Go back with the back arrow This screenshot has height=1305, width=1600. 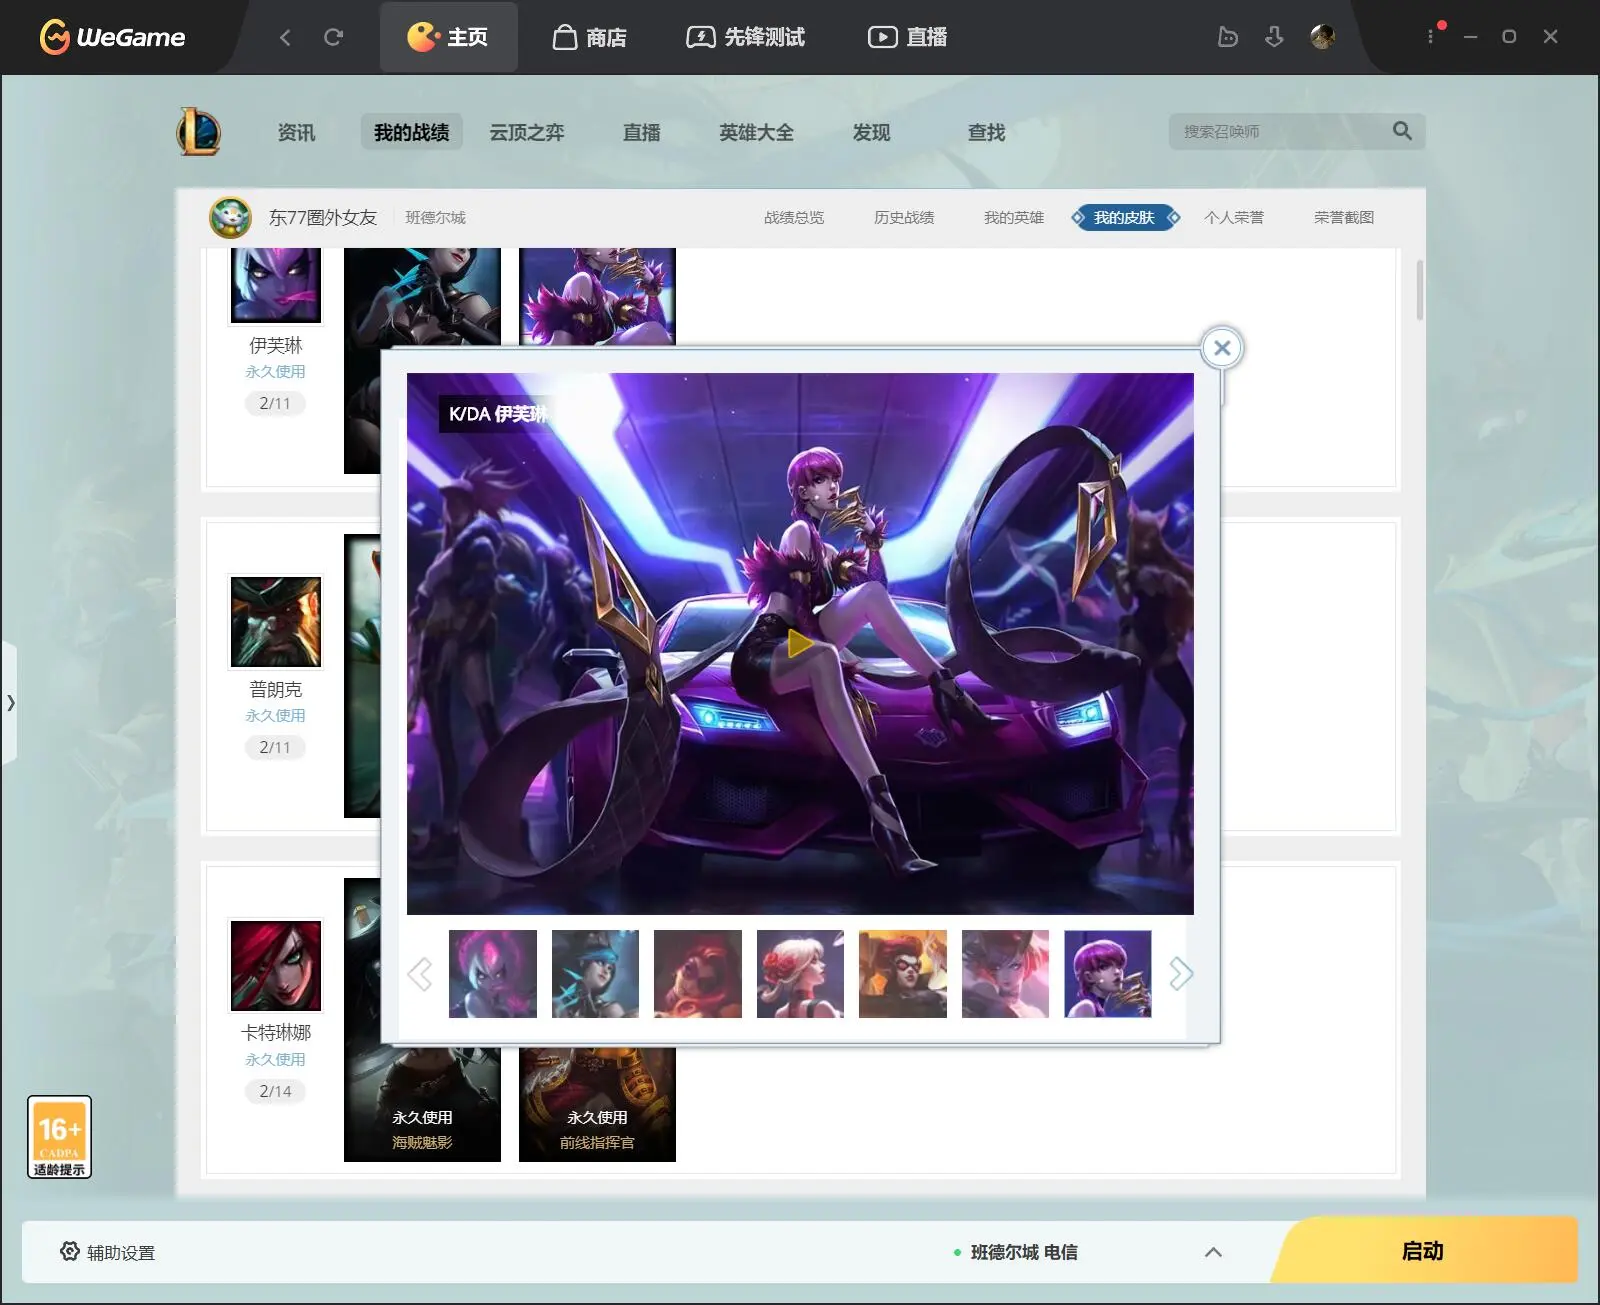point(285,37)
